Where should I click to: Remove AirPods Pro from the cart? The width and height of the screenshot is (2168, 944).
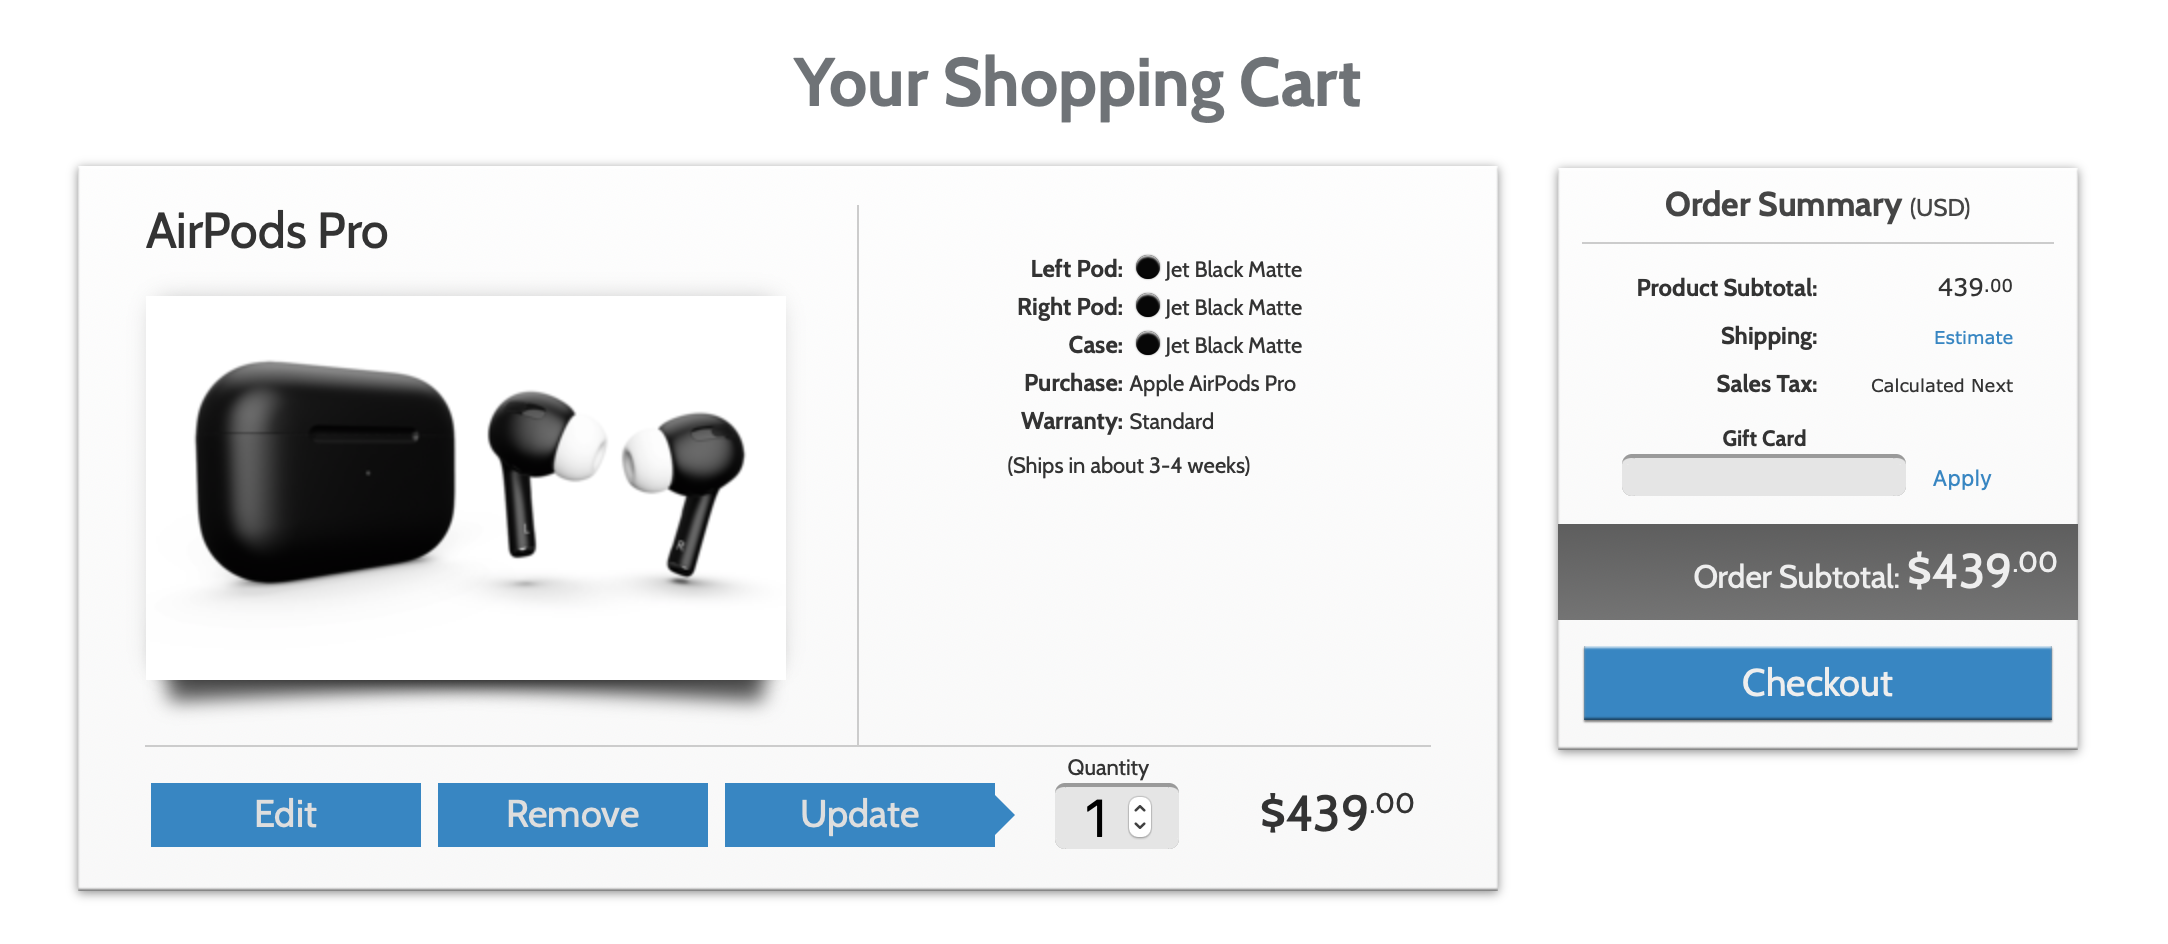(x=572, y=815)
